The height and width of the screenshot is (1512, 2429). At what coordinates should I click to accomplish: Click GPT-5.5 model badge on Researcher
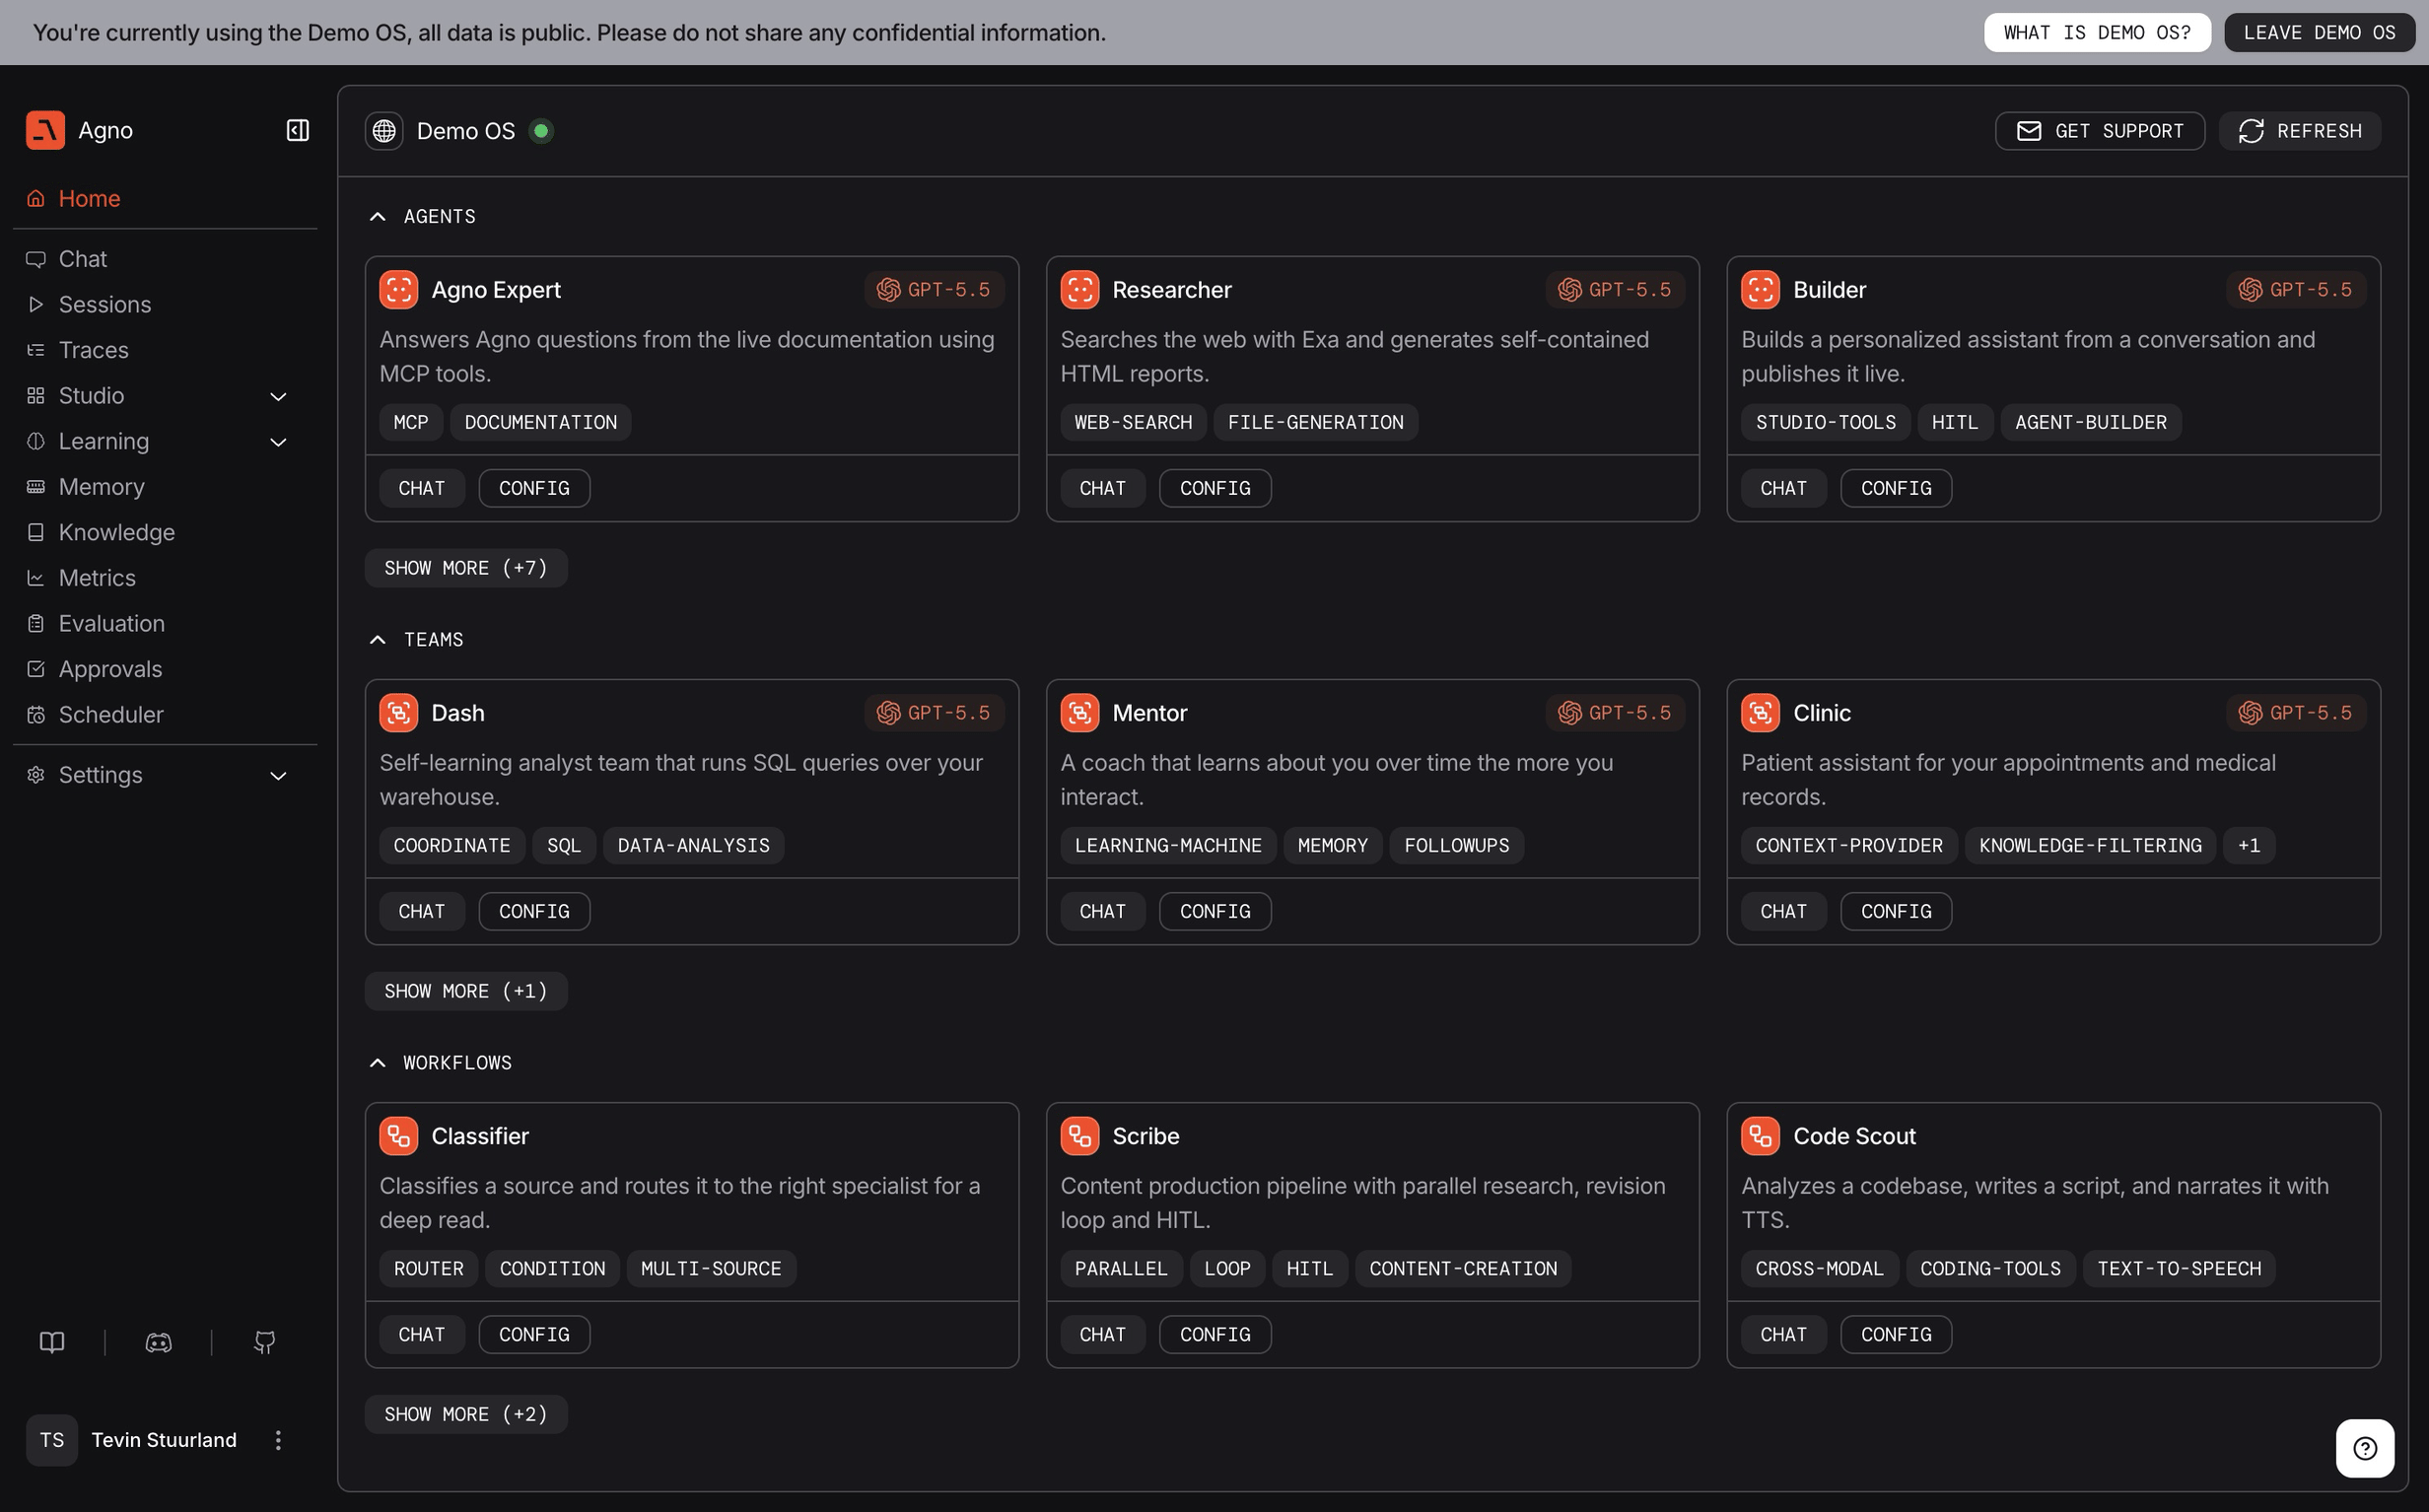[1615, 290]
